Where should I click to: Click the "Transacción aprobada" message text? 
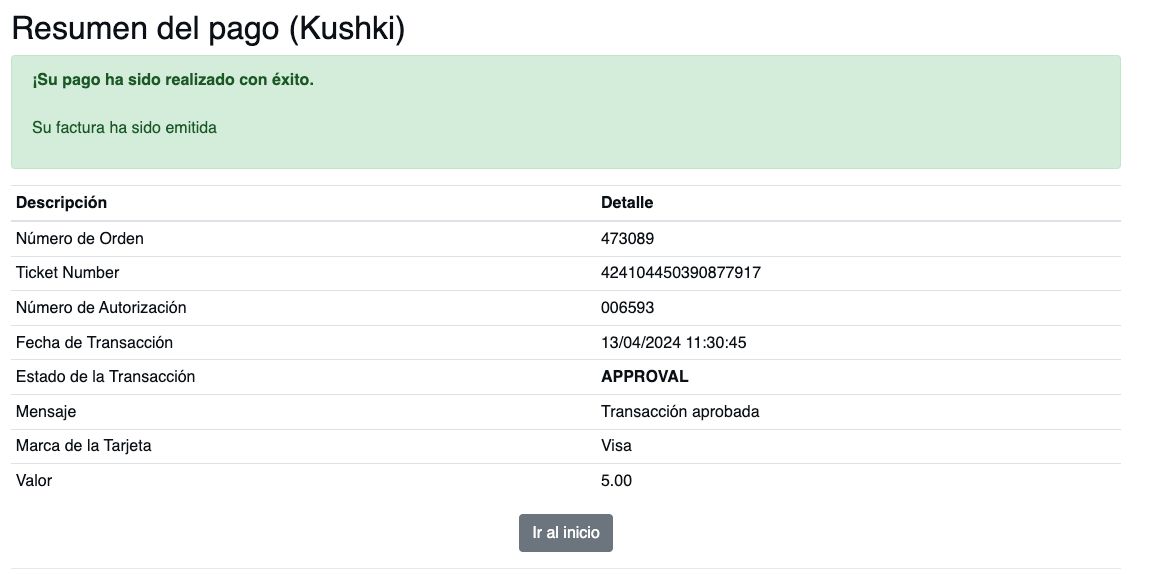(x=681, y=412)
